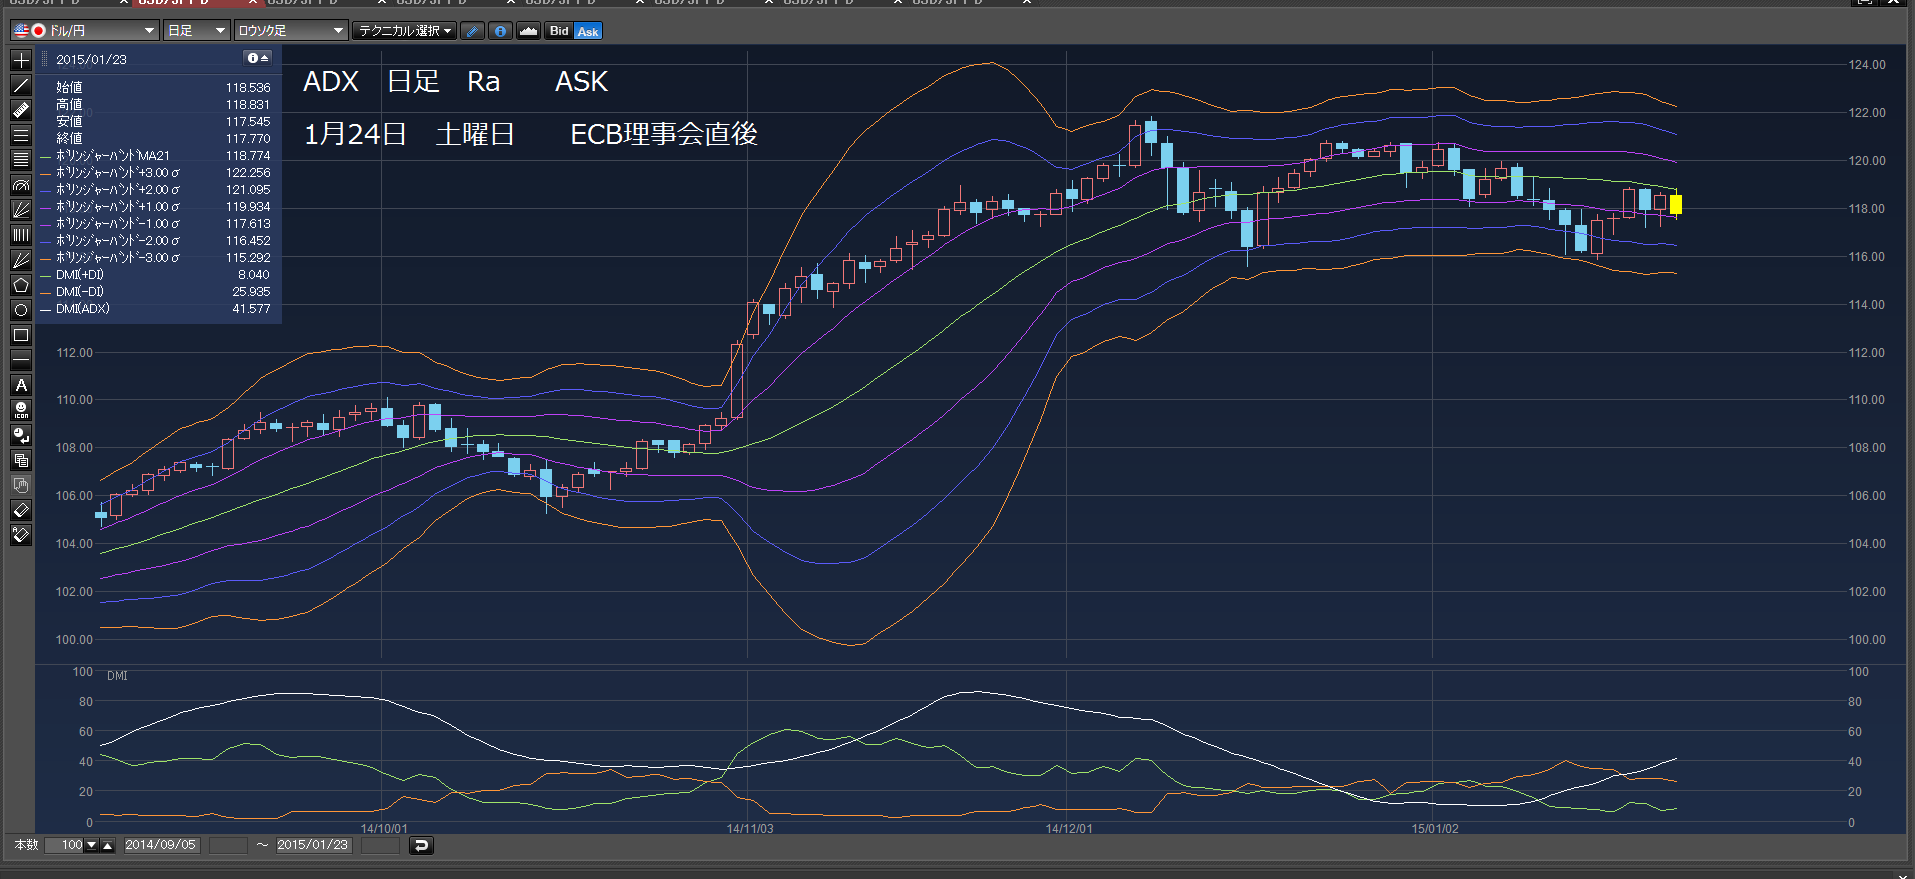Select the erase-all eraser tool

pyautogui.click(x=21, y=535)
